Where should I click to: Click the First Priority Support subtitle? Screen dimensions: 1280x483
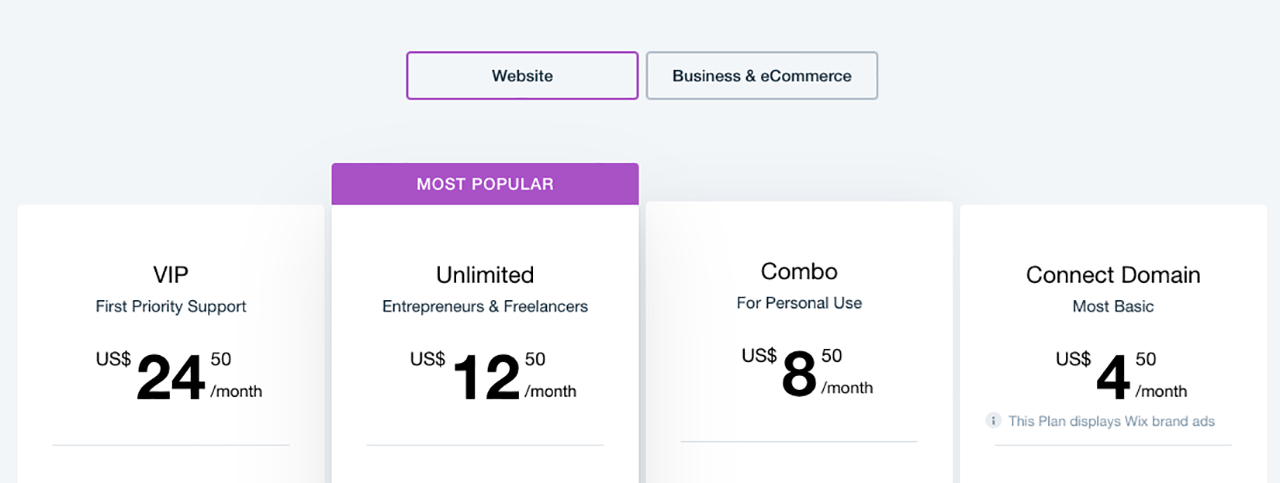coord(171,306)
